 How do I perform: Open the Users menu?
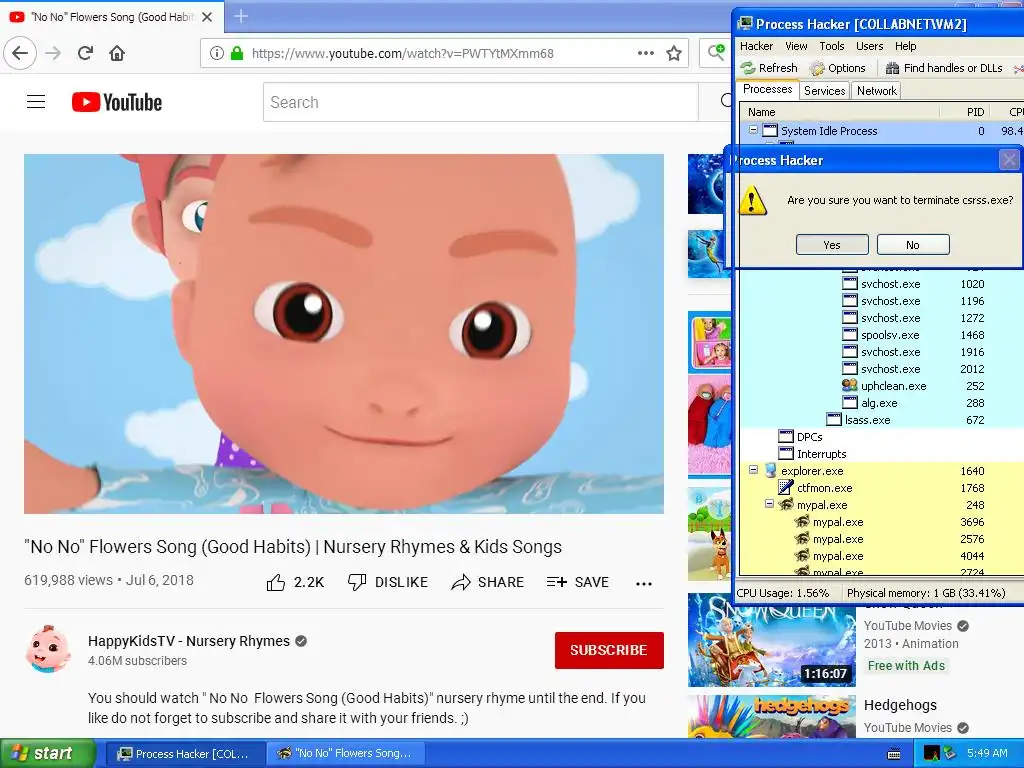pyautogui.click(x=870, y=46)
